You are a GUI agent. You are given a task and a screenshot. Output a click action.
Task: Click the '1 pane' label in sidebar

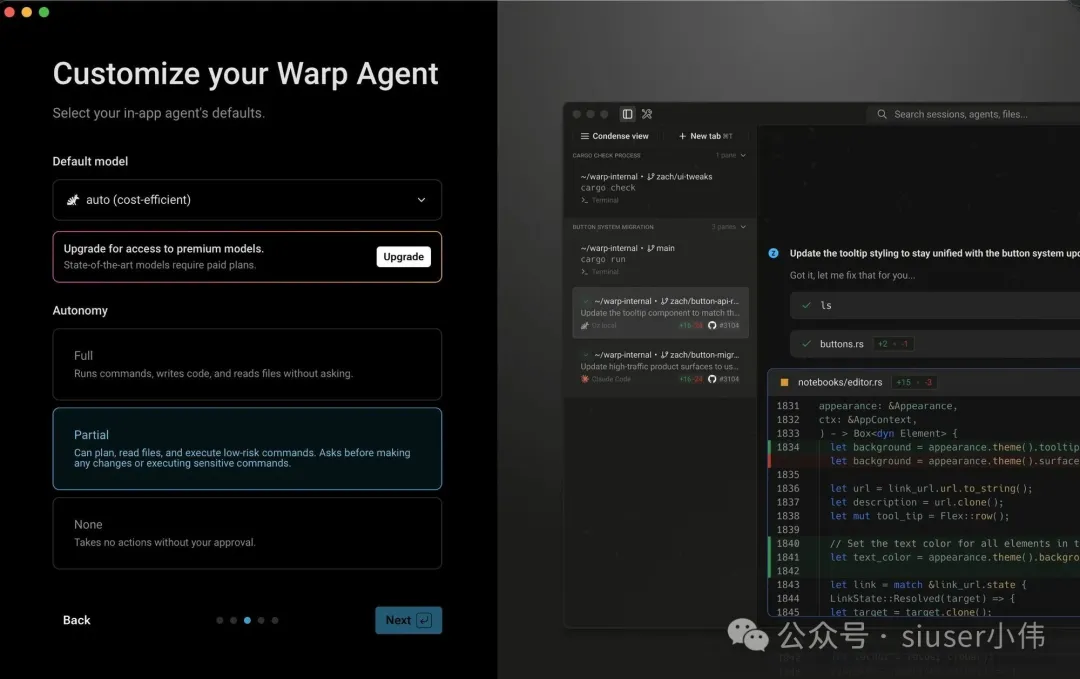click(725, 156)
